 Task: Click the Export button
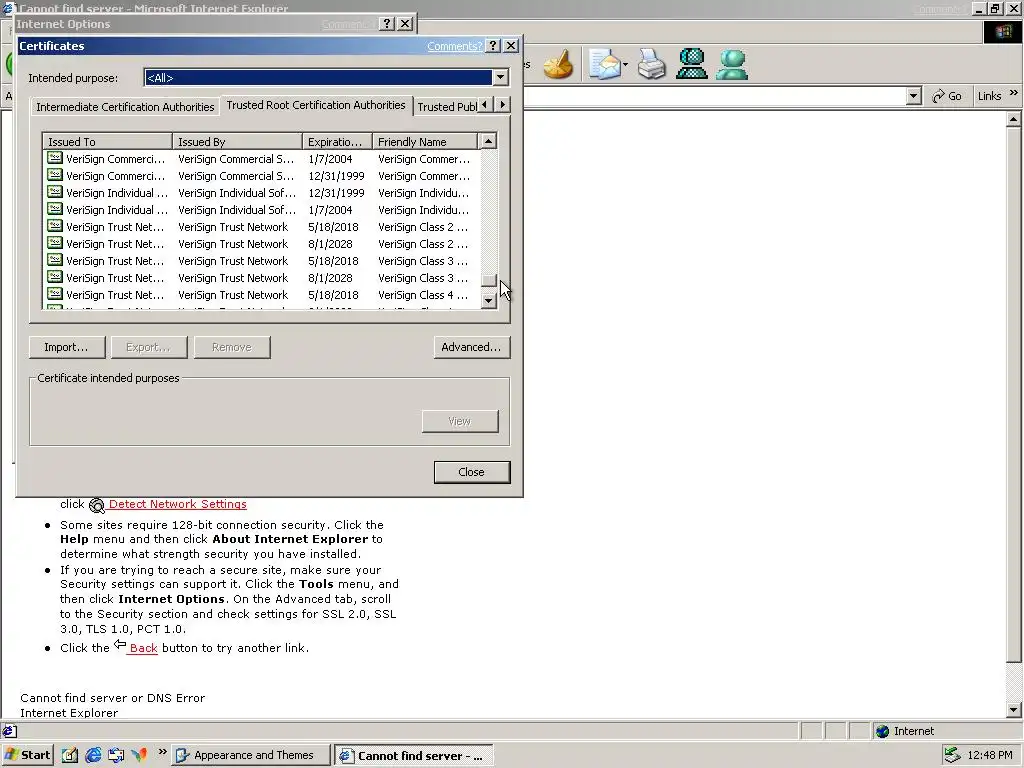click(x=149, y=347)
